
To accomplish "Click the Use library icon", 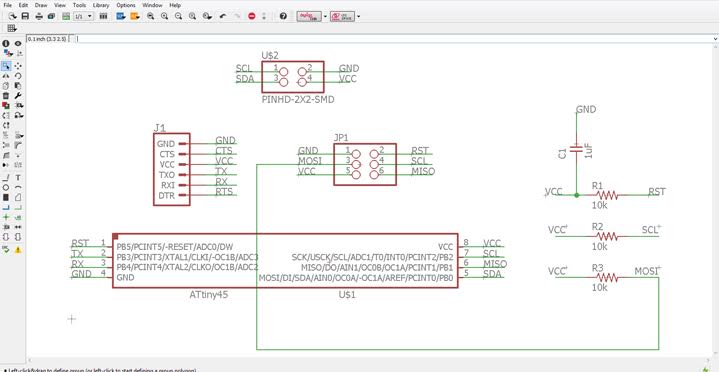I will [104, 16].
